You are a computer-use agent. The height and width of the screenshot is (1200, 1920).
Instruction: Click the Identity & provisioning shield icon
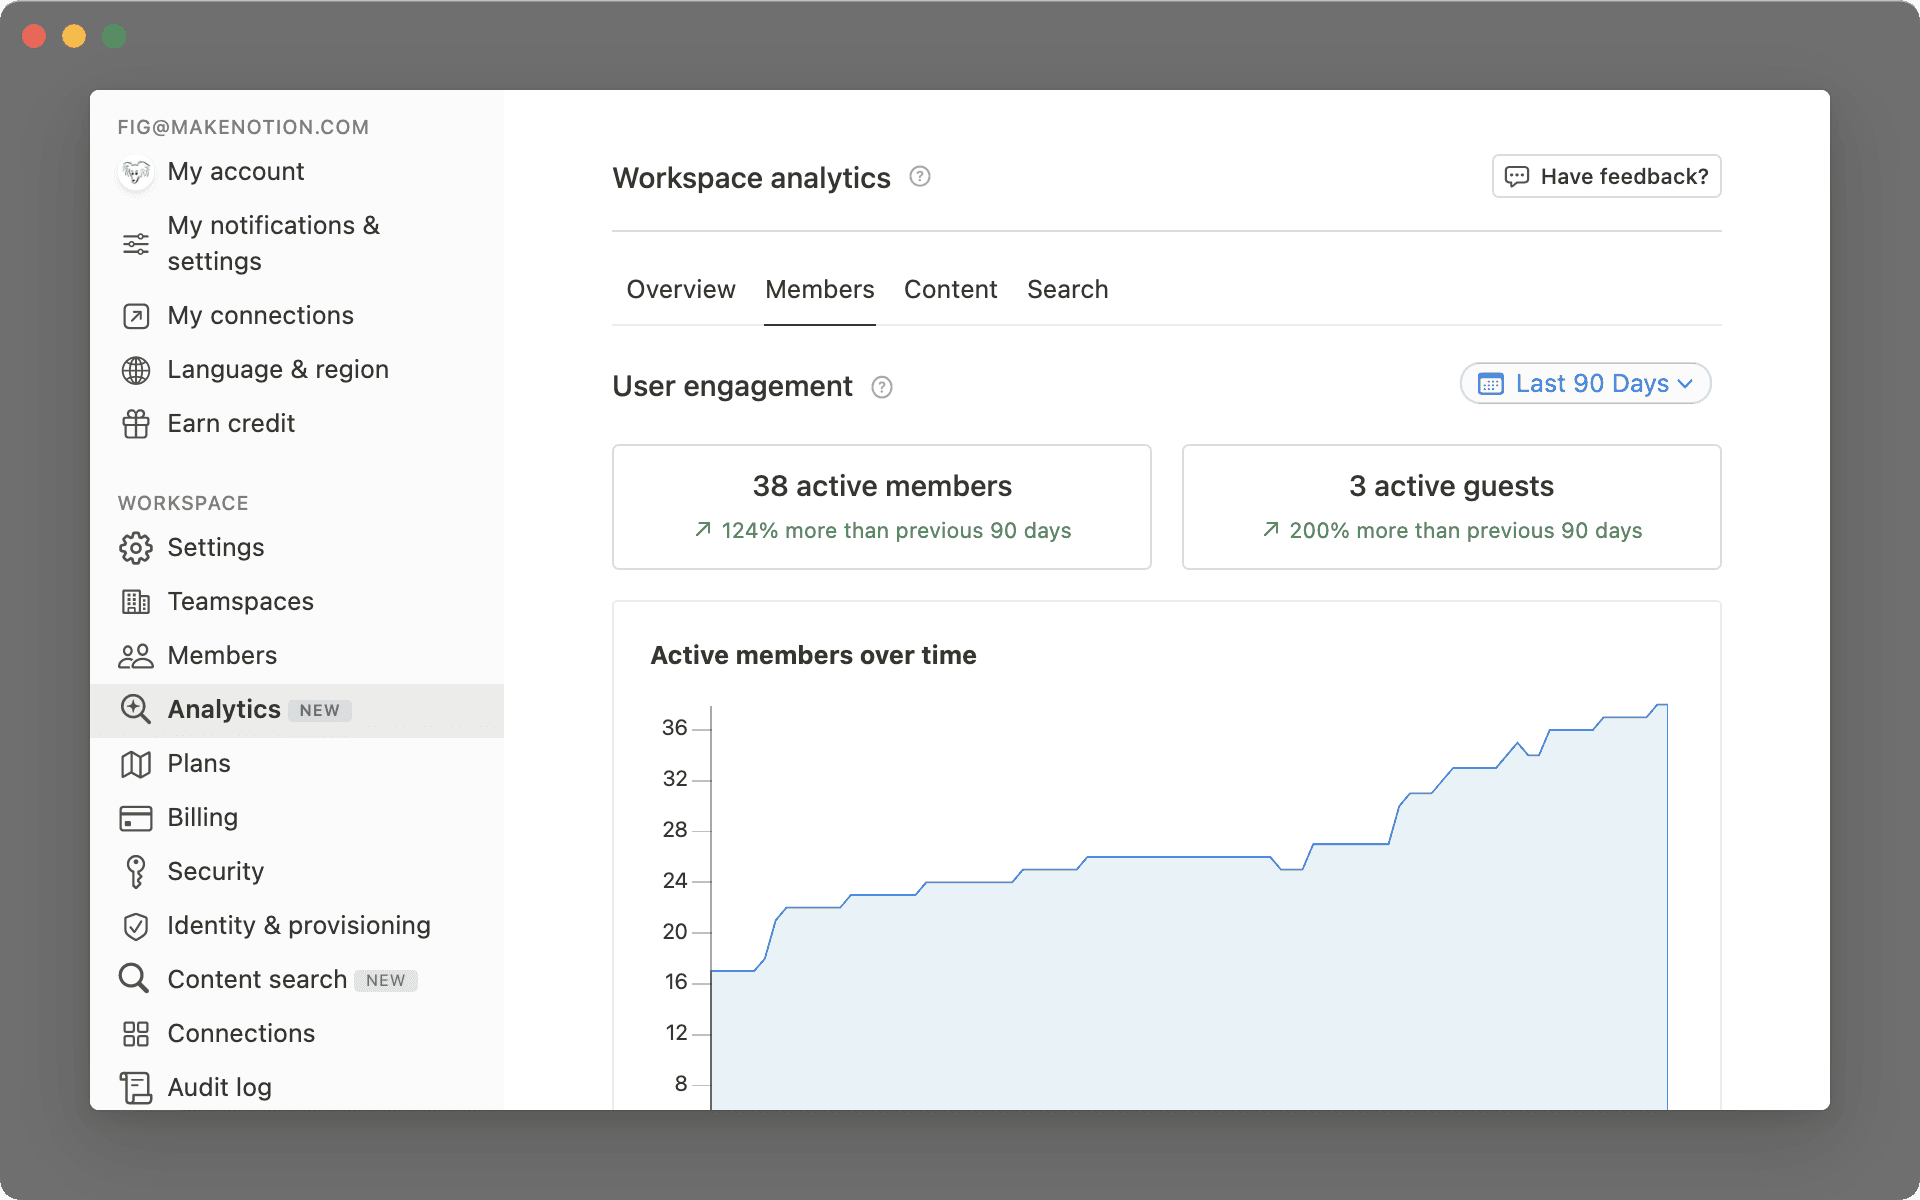pyautogui.click(x=136, y=926)
